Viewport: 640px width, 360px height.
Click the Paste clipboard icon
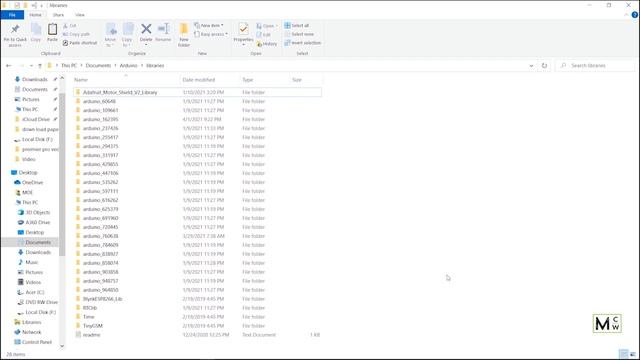point(52,29)
